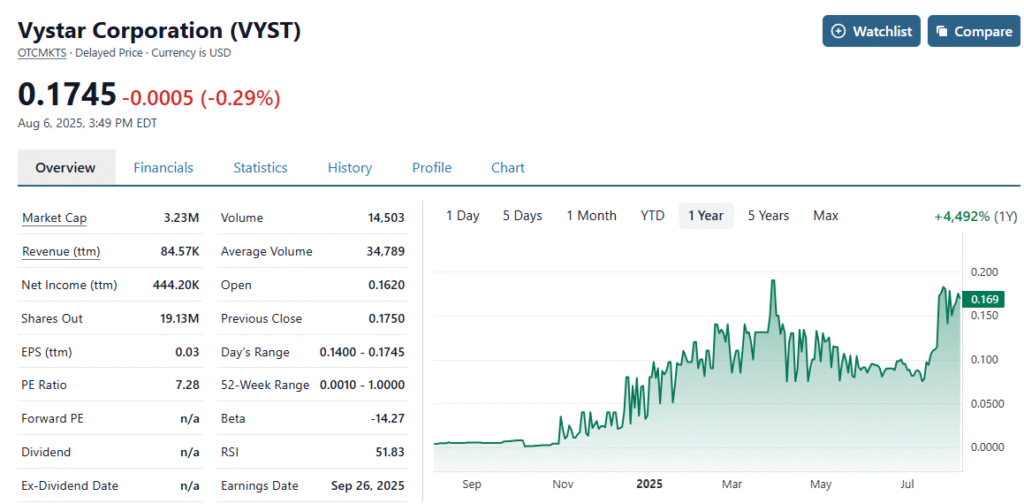Image resolution: width=1024 pixels, height=504 pixels.
Task: Click the plus icon on Watchlist button
Action: click(839, 31)
